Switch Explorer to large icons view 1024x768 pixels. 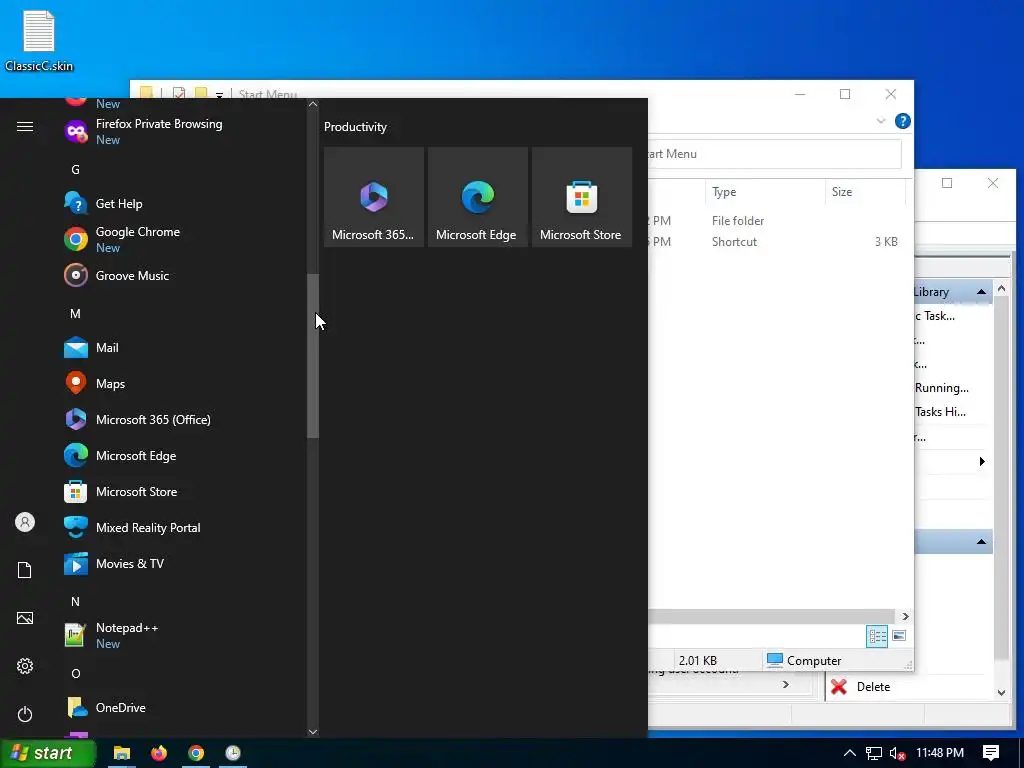pyautogui.click(x=899, y=636)
